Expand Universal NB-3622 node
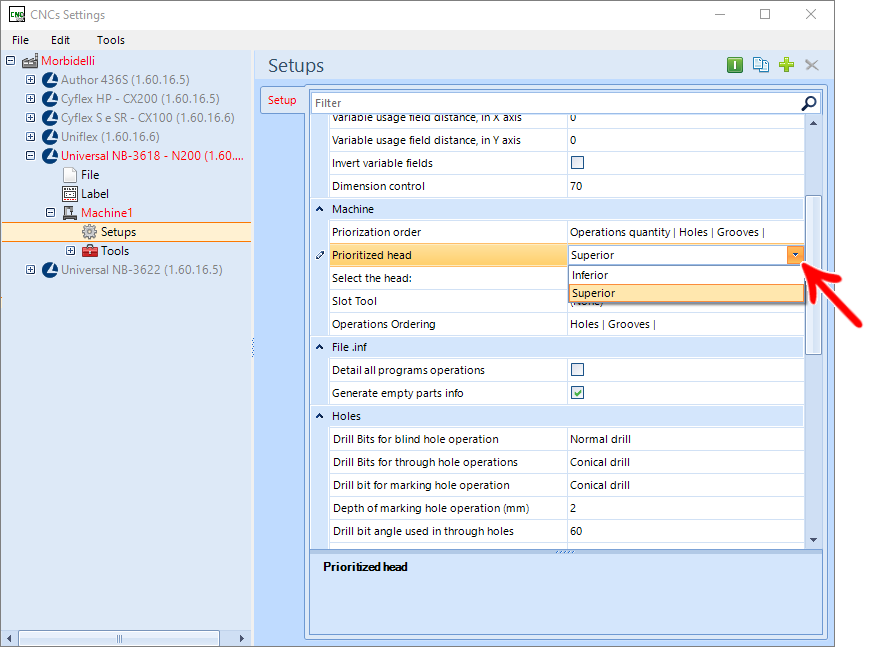 31,270
